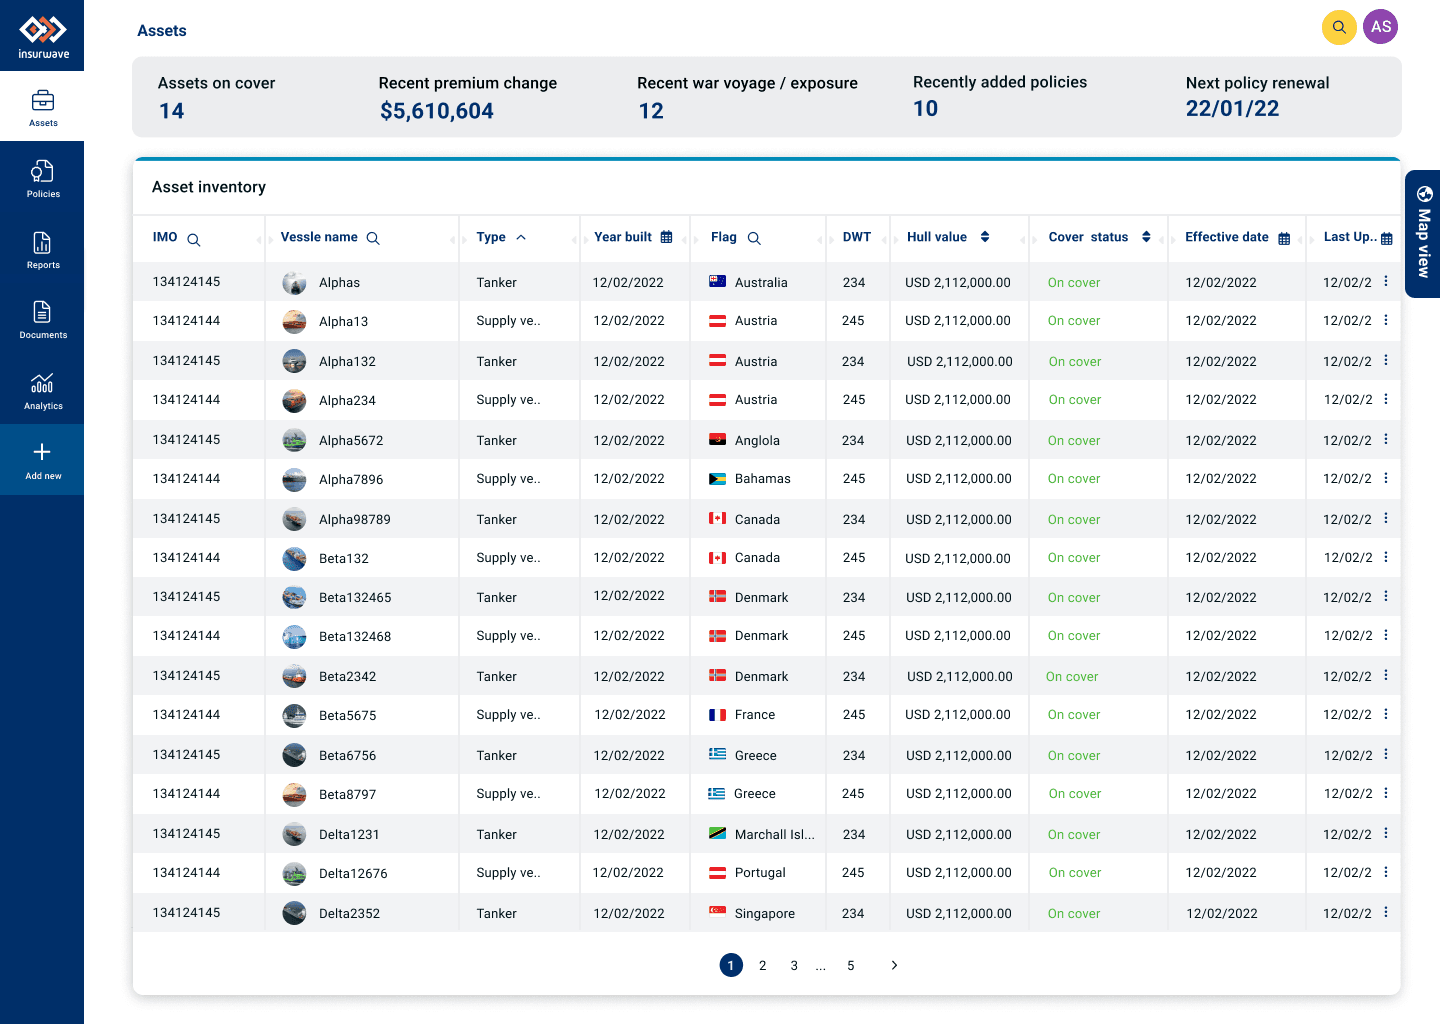Viewport: 1440px width, 1024px height.
Task: Go to page 5
Action: [851, 965]
